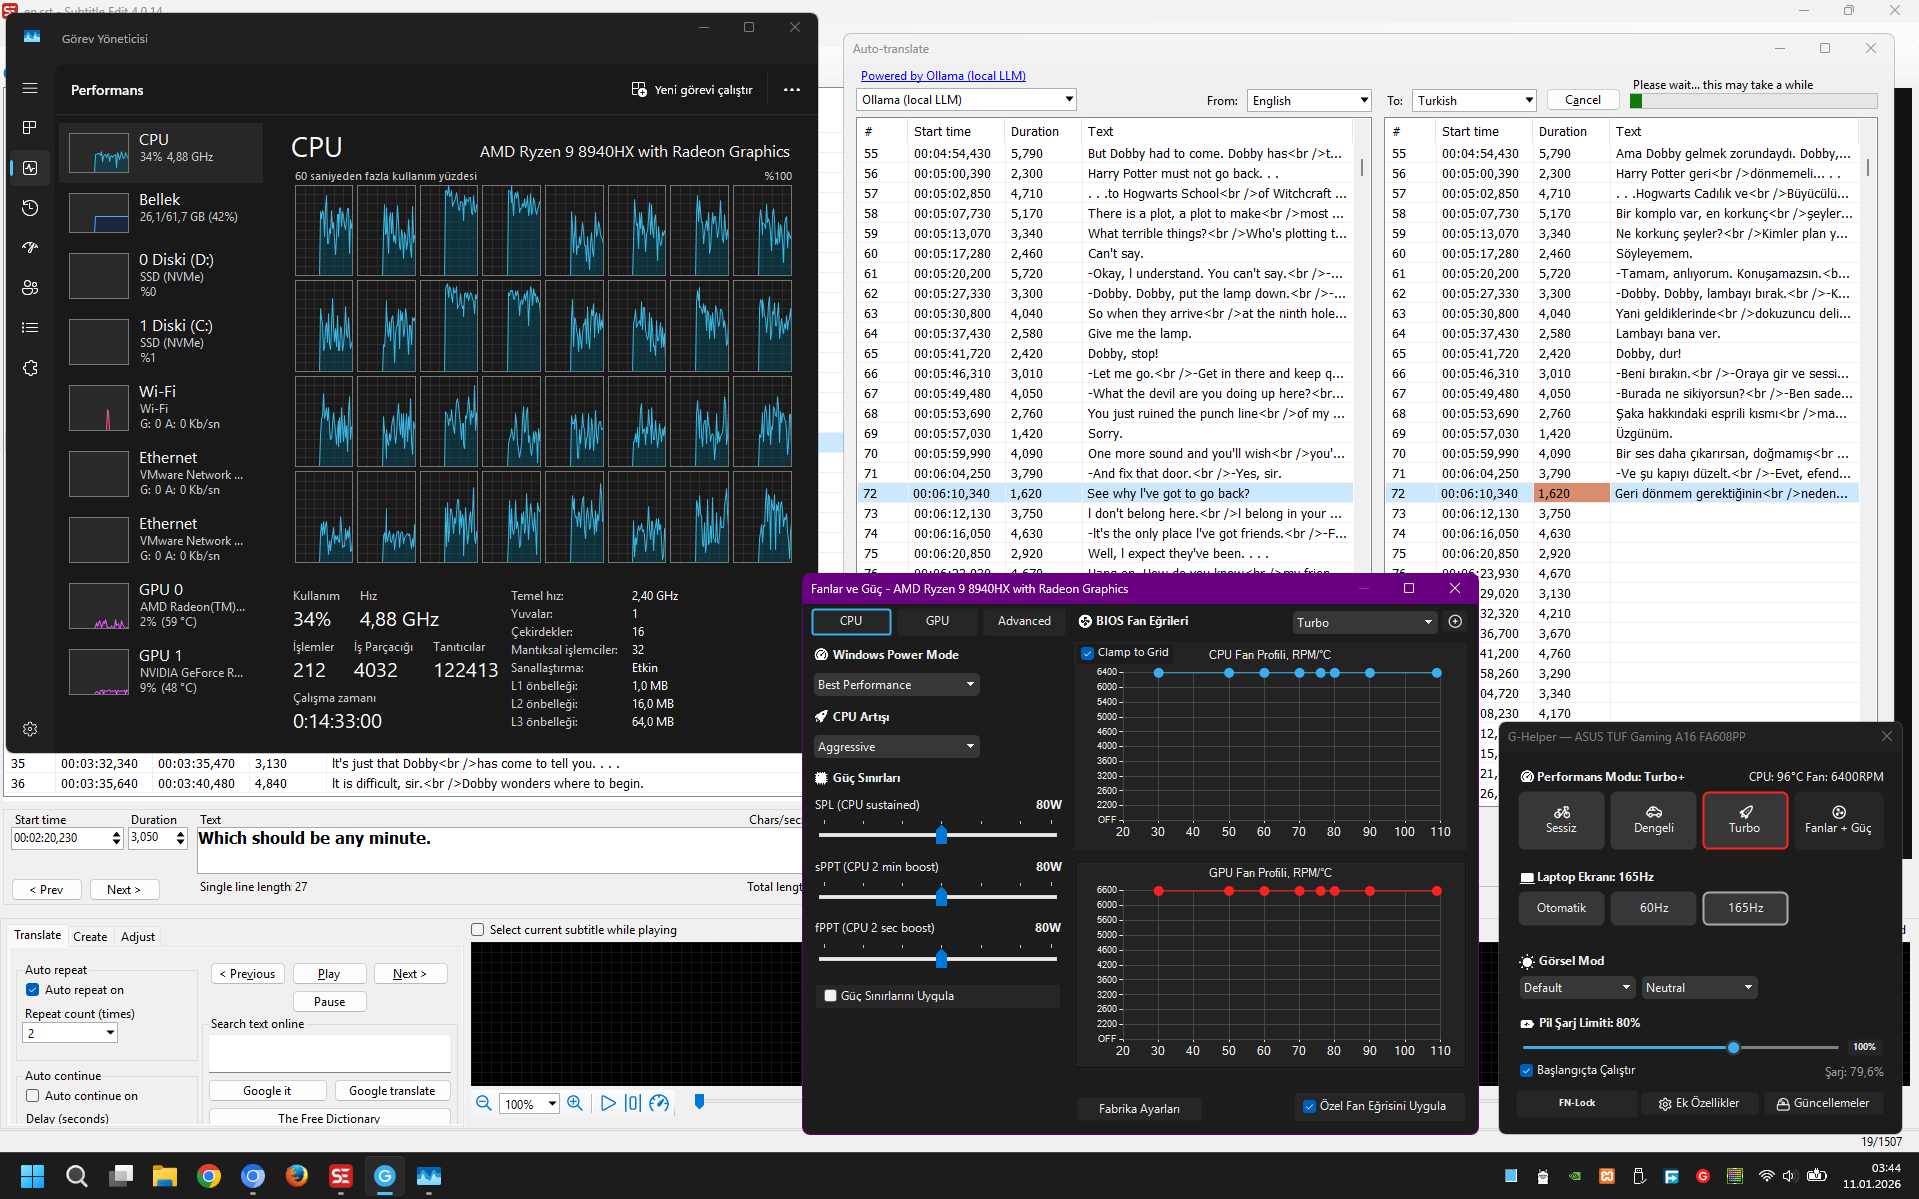
Task: Set laptop screen to 60Hz
Action: 1654,908
